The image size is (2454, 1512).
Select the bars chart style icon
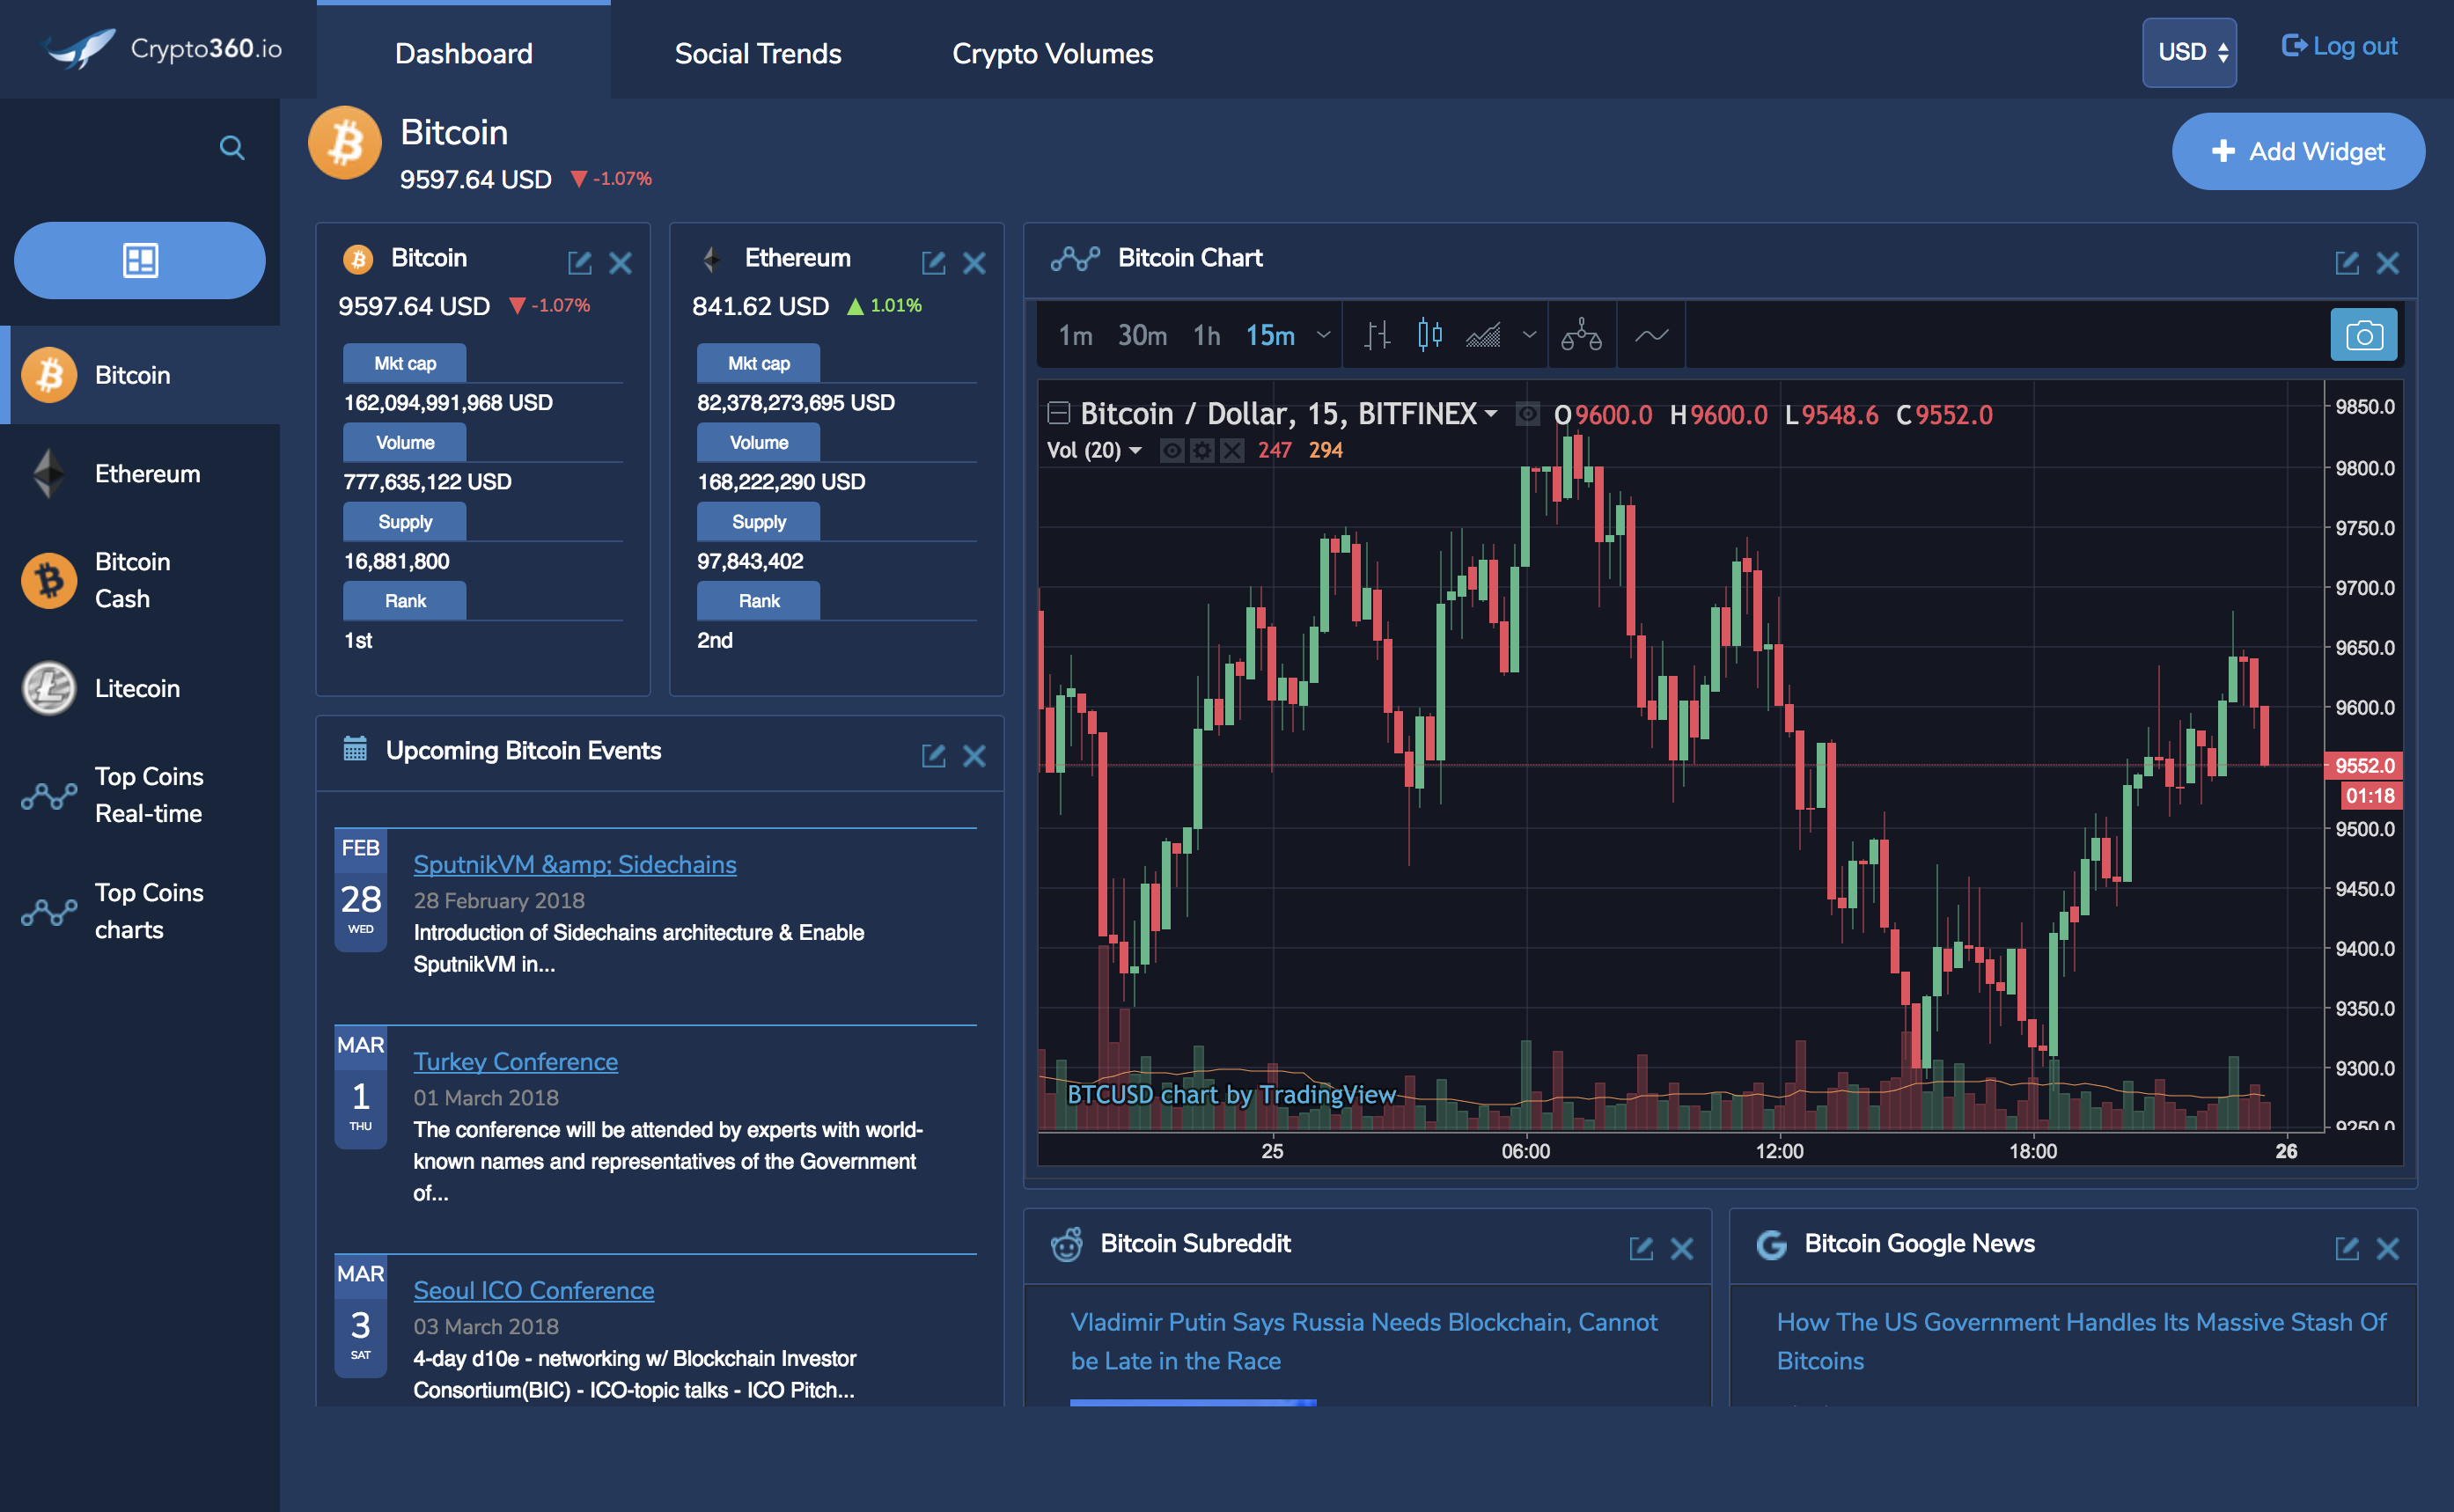pyautogui.click(x=1378, y=335)
